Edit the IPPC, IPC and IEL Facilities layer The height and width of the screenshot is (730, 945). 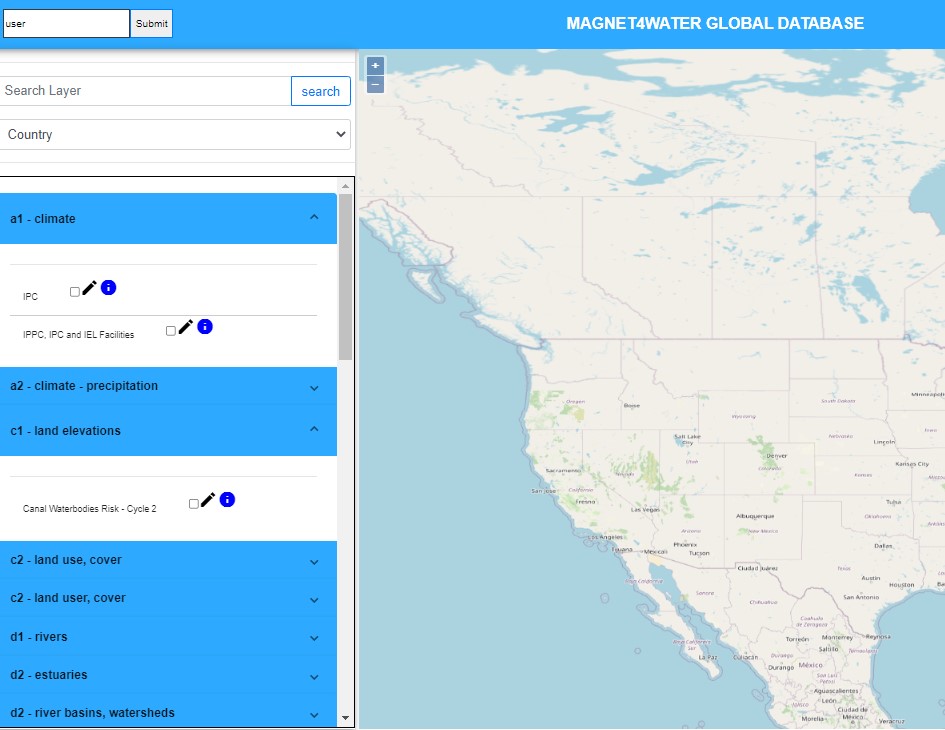186,327
